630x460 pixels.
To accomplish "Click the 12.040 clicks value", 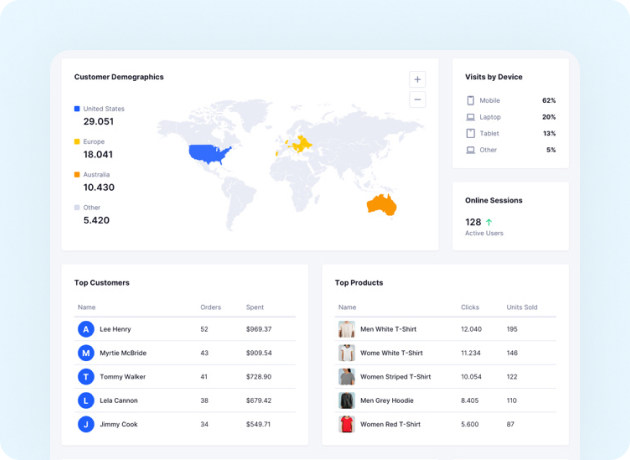I will point(471,329).
